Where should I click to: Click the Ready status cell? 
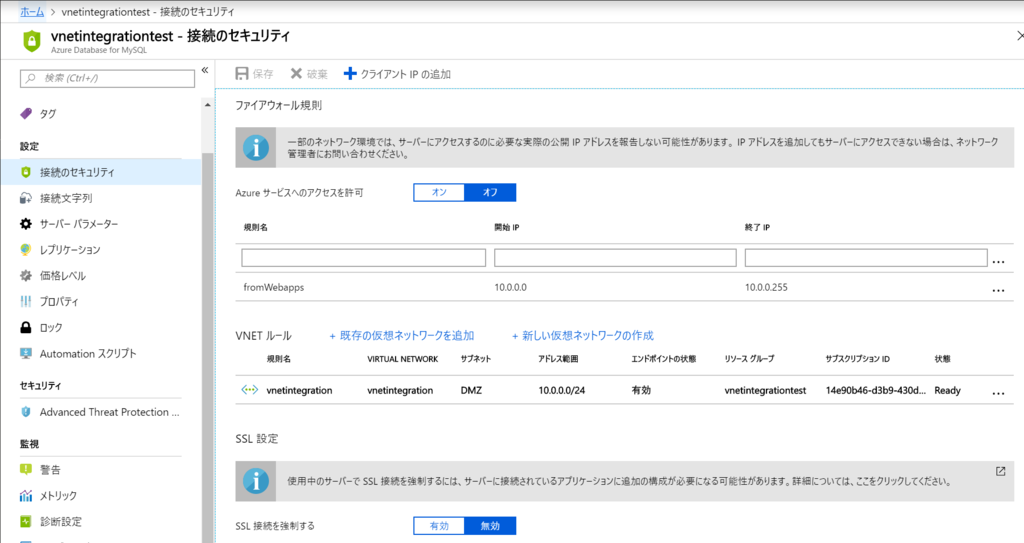pyautogui.click(x=947, y=390)
